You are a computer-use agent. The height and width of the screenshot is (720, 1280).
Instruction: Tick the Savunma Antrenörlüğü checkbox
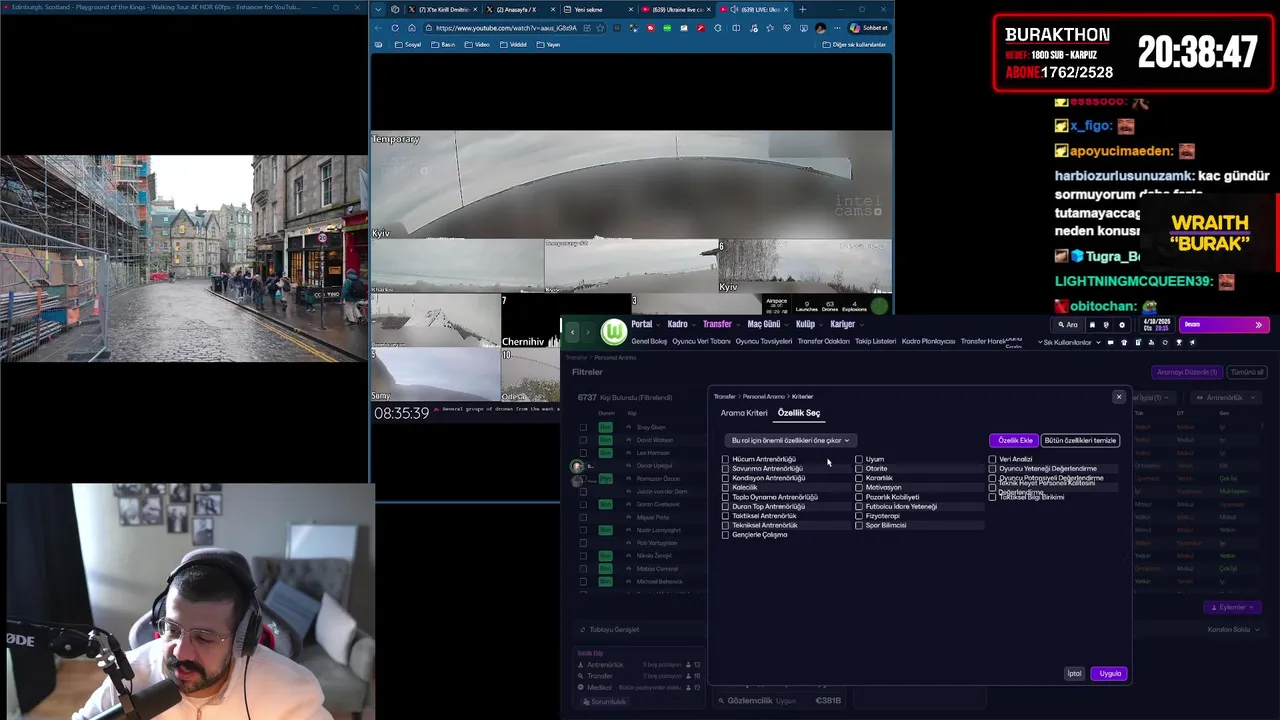coord(726,468)
